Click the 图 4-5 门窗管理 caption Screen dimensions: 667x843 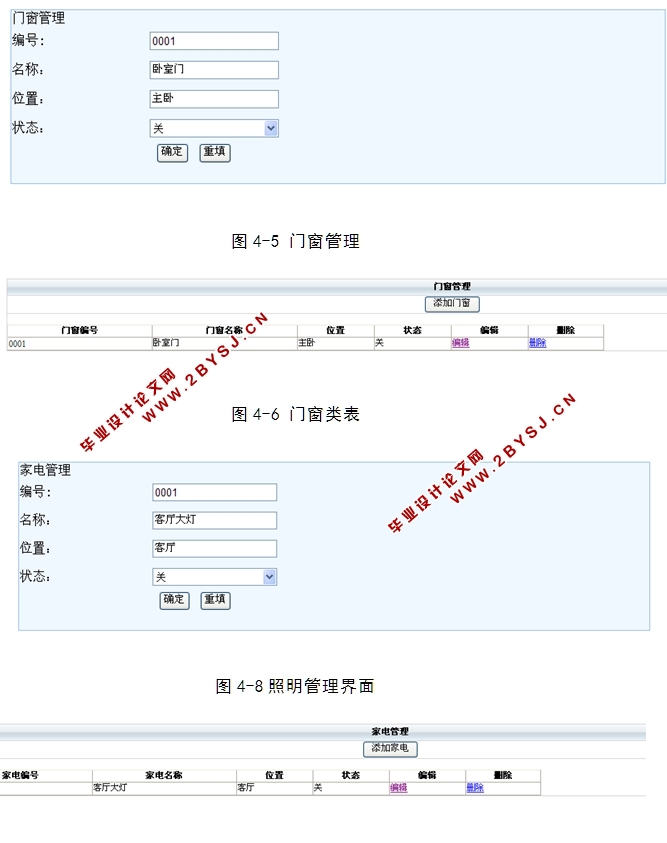296,241
